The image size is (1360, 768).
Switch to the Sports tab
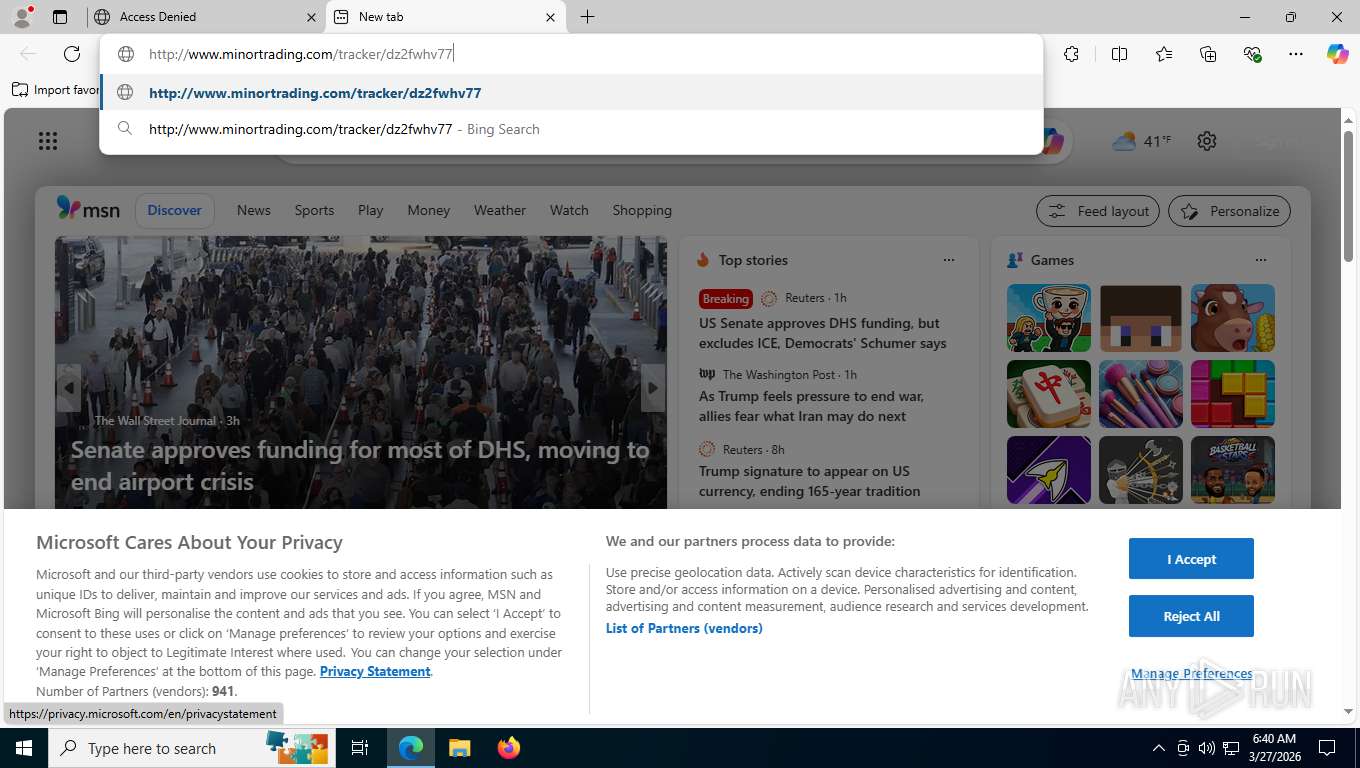pyautogui.click(x=314, y=210)
